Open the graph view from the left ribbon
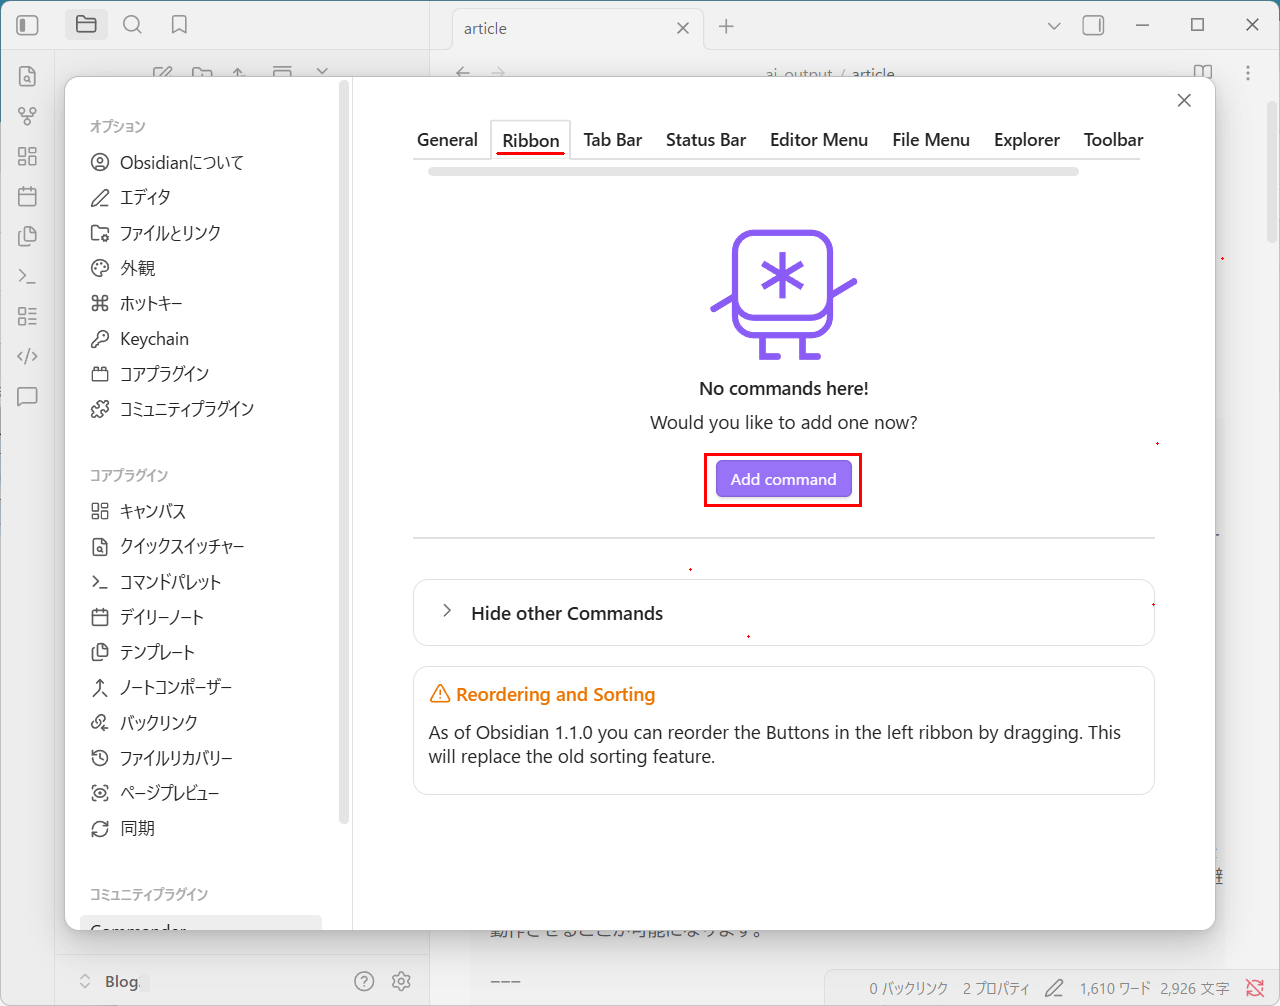Screen dimensions: 1280x1006 click(x=27, y=116)
